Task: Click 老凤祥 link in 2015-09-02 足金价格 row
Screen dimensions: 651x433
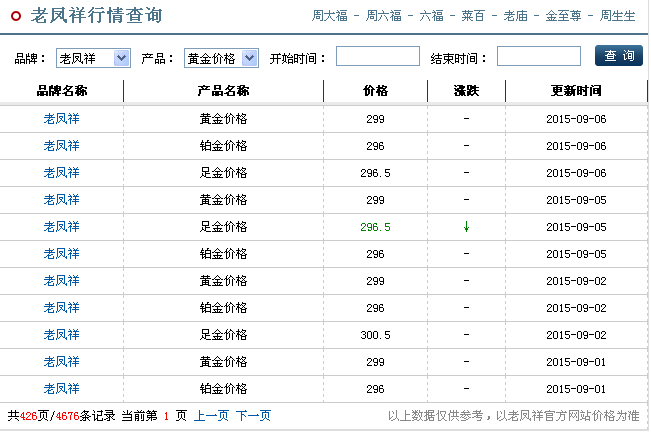Action: [x=61, y=335]
